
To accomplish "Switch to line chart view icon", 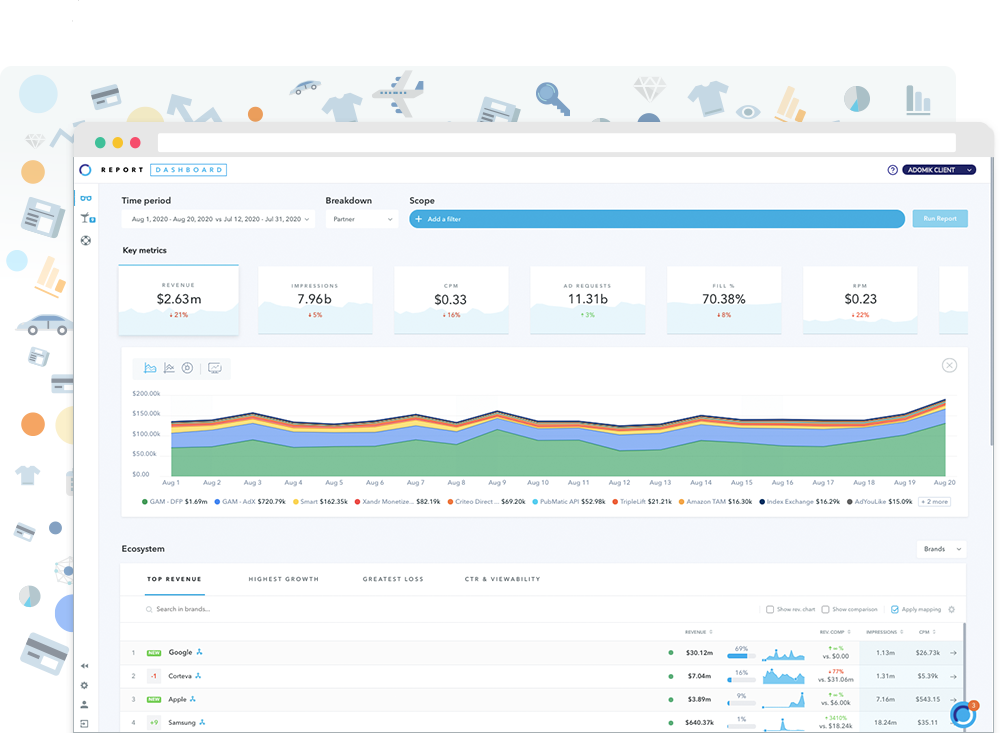I will pyautogui.click(x=169, y=368).
